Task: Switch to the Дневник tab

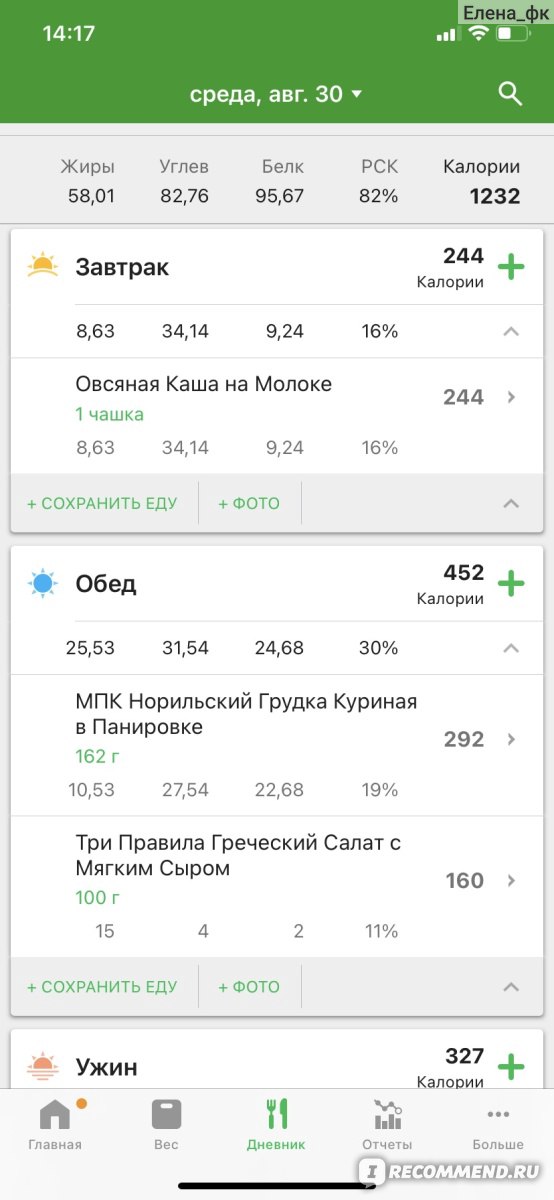Action: coord(277,1124)
